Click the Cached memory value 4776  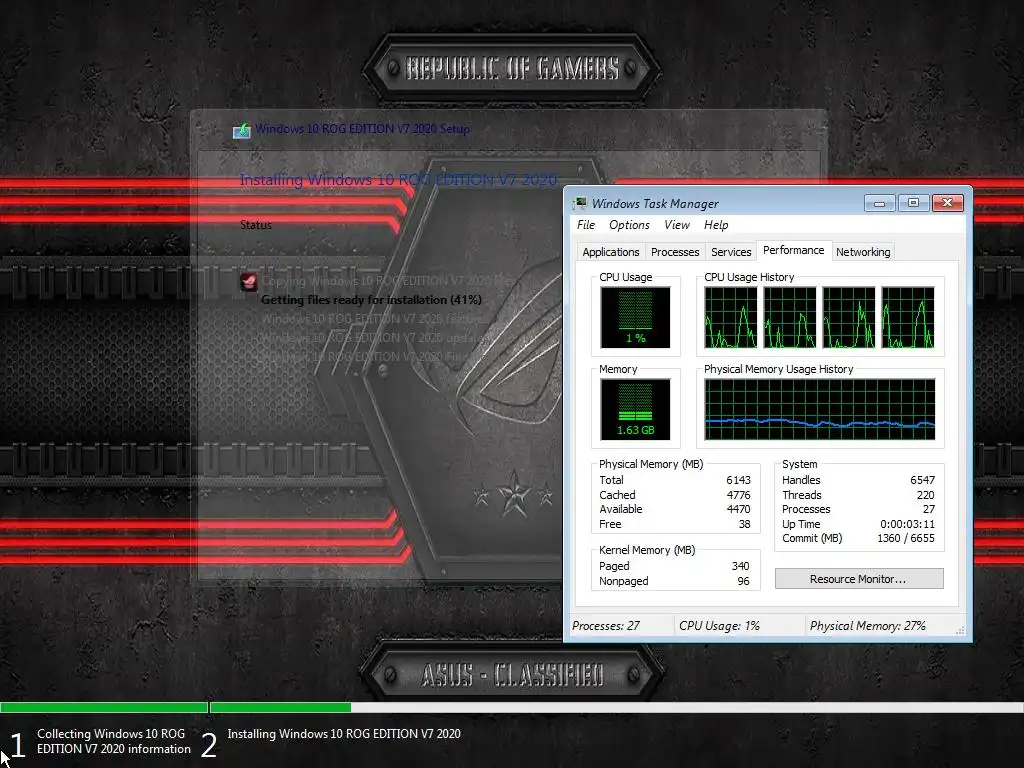coord(738,495)
